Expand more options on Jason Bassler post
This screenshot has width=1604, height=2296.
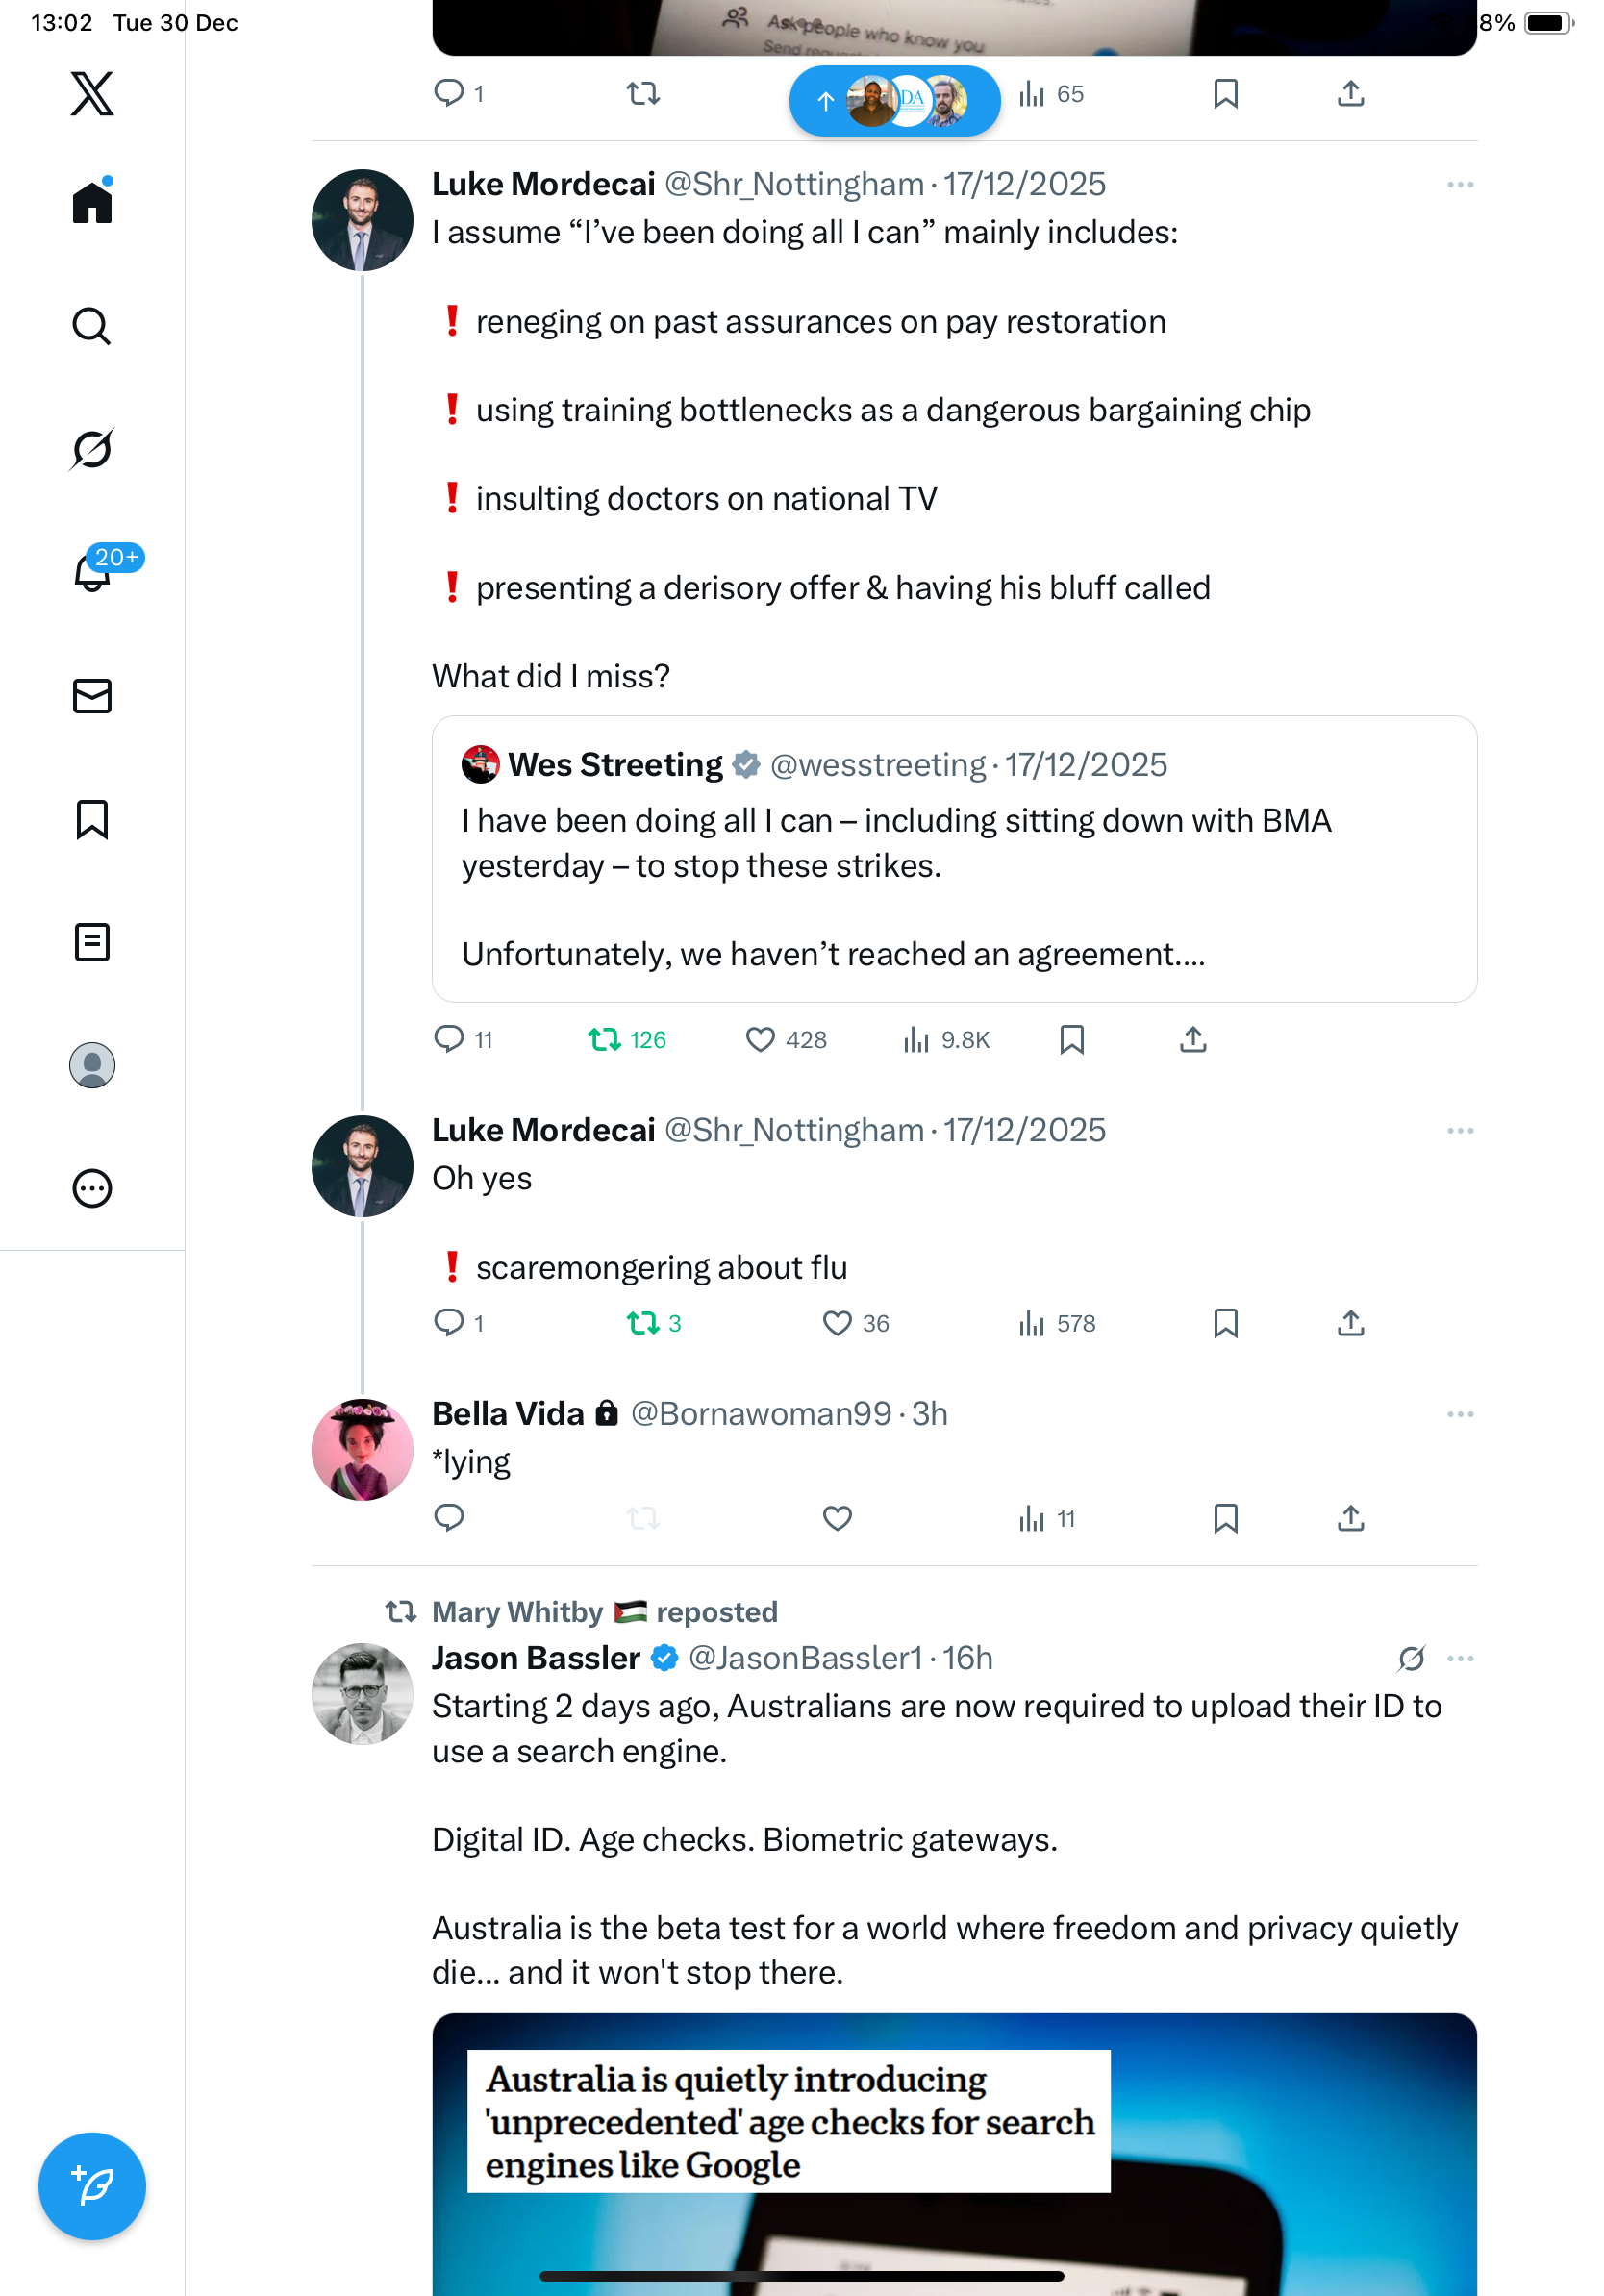point(1460,1659)
